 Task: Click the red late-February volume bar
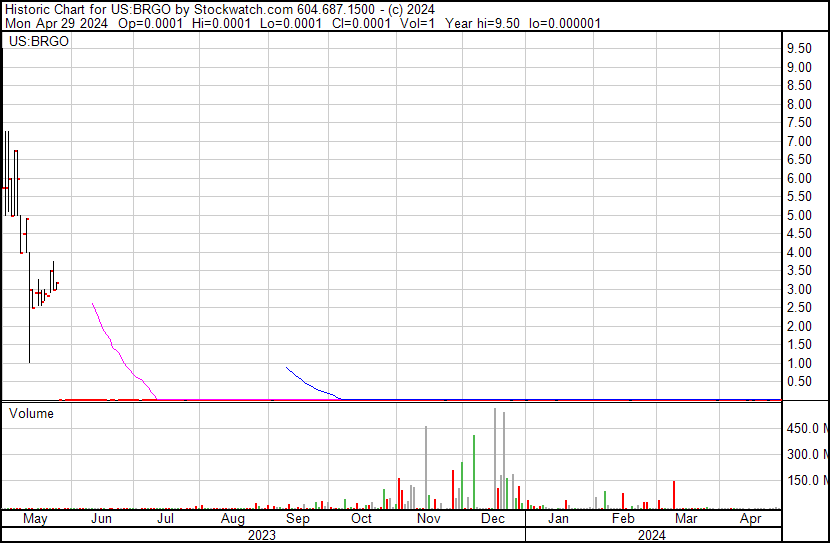[x=674, y=495]
